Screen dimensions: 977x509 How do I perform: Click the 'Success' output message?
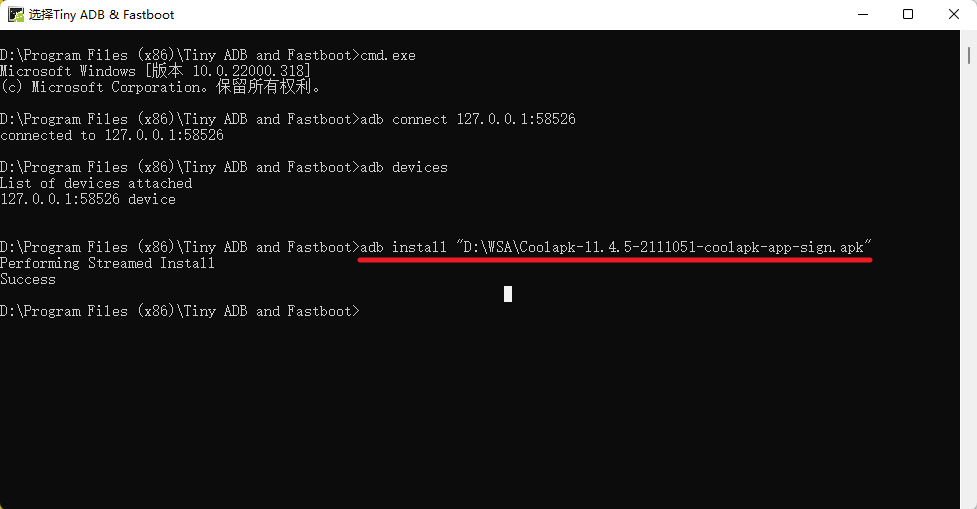coord(28,280)
